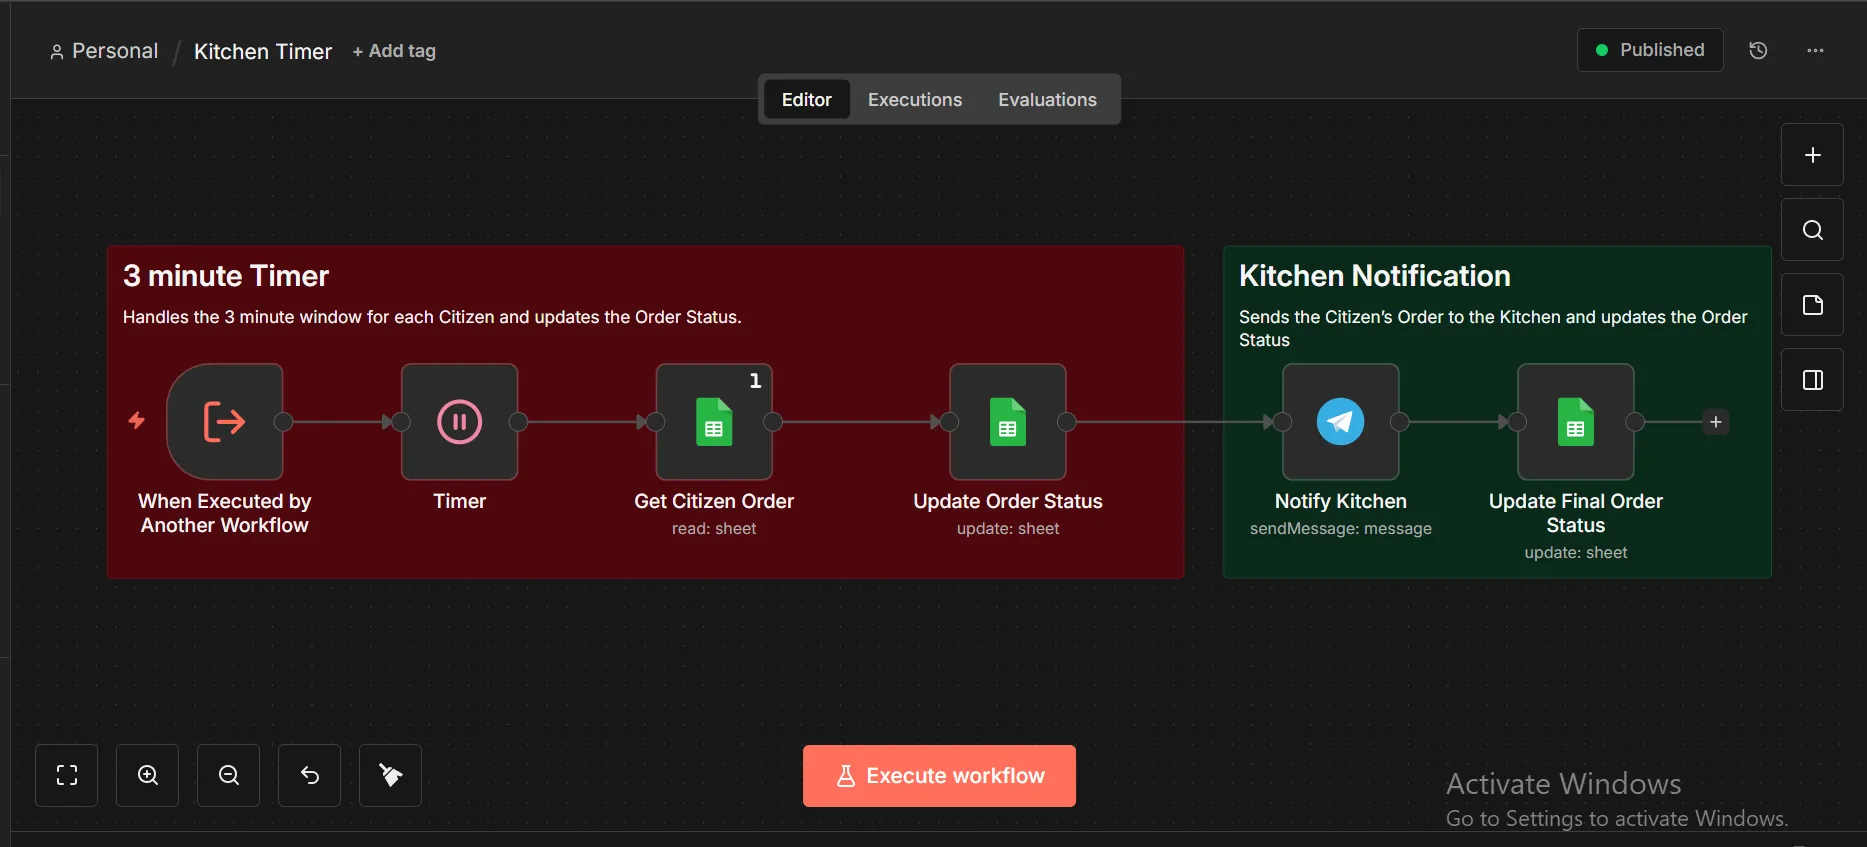This screenshot has height=847, width=1867.
Task: Click the Timer node output connector
Action: click(x=518, y=422)
